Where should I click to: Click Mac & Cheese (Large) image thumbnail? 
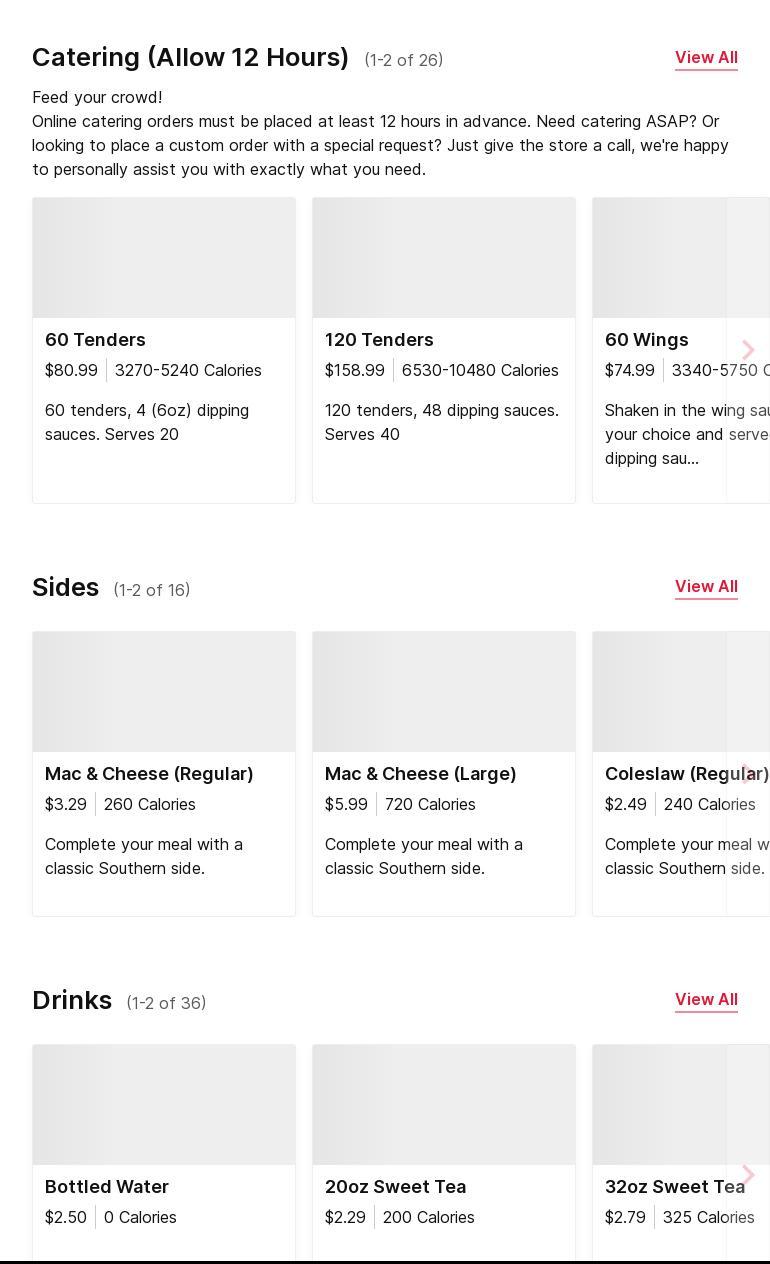pyautogui.click(x=444, y=692)
